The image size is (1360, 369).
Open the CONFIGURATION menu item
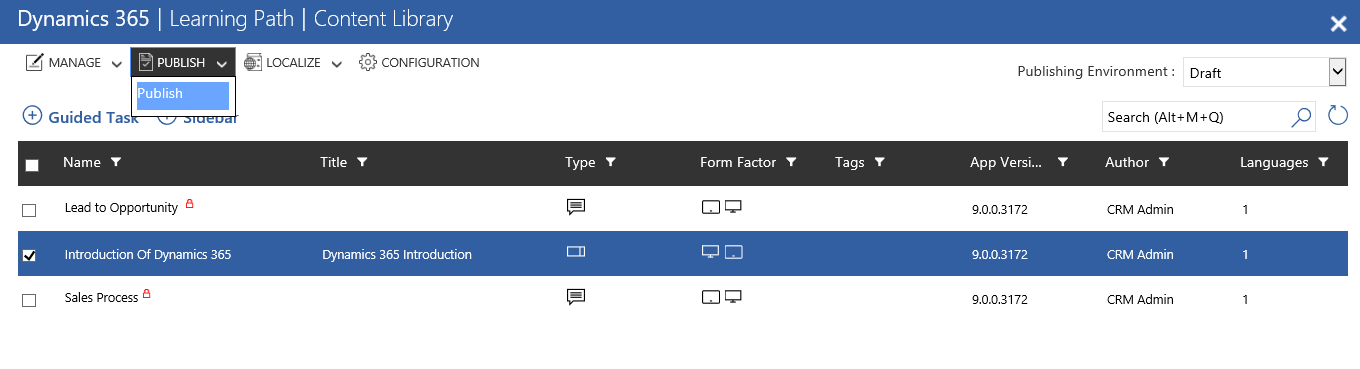(419, 62)
